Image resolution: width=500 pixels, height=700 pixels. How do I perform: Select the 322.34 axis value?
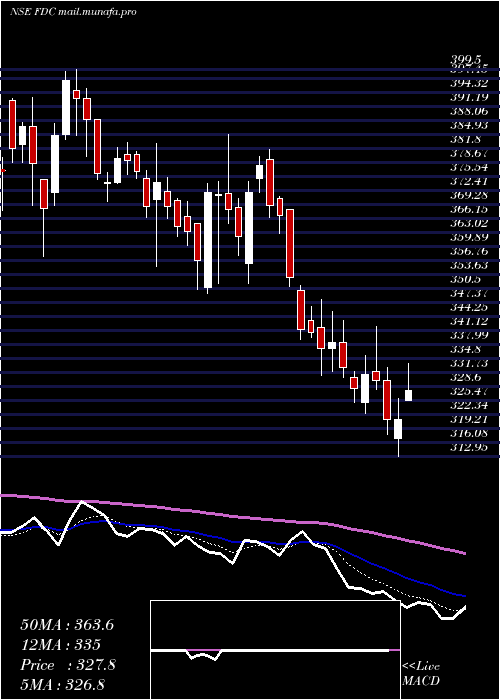469,405
